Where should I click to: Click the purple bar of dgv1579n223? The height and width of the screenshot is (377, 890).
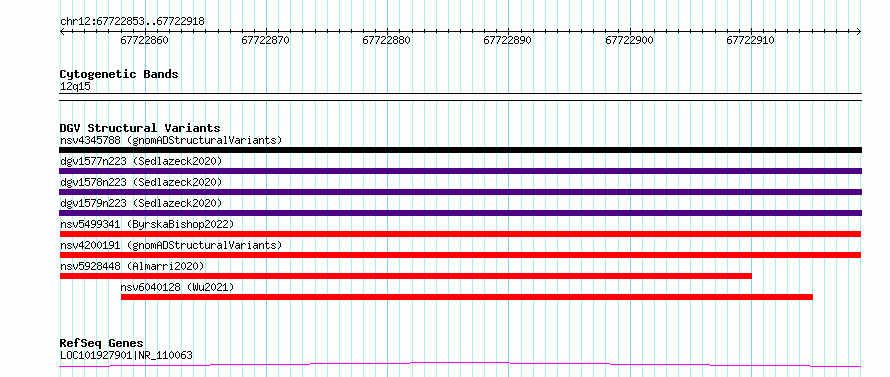[460, 213]
